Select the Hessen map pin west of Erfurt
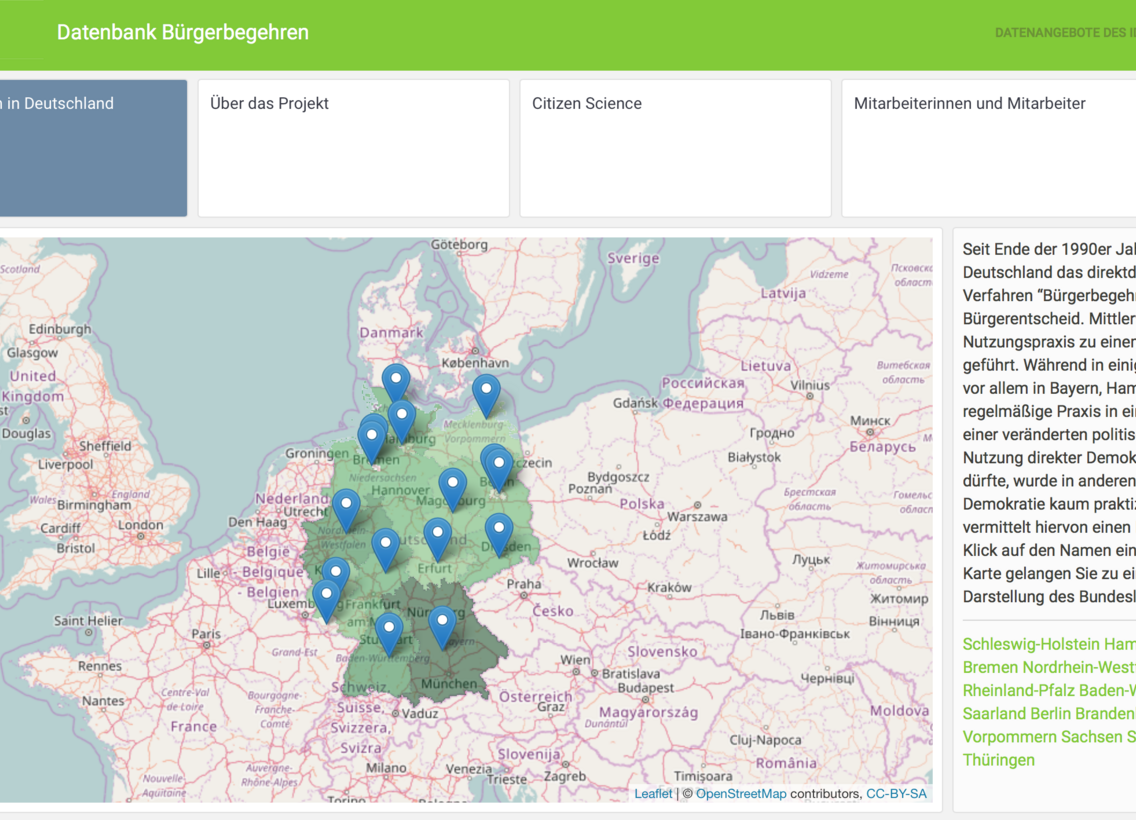Screen dimensions: 1136x820 click(385, 548)
